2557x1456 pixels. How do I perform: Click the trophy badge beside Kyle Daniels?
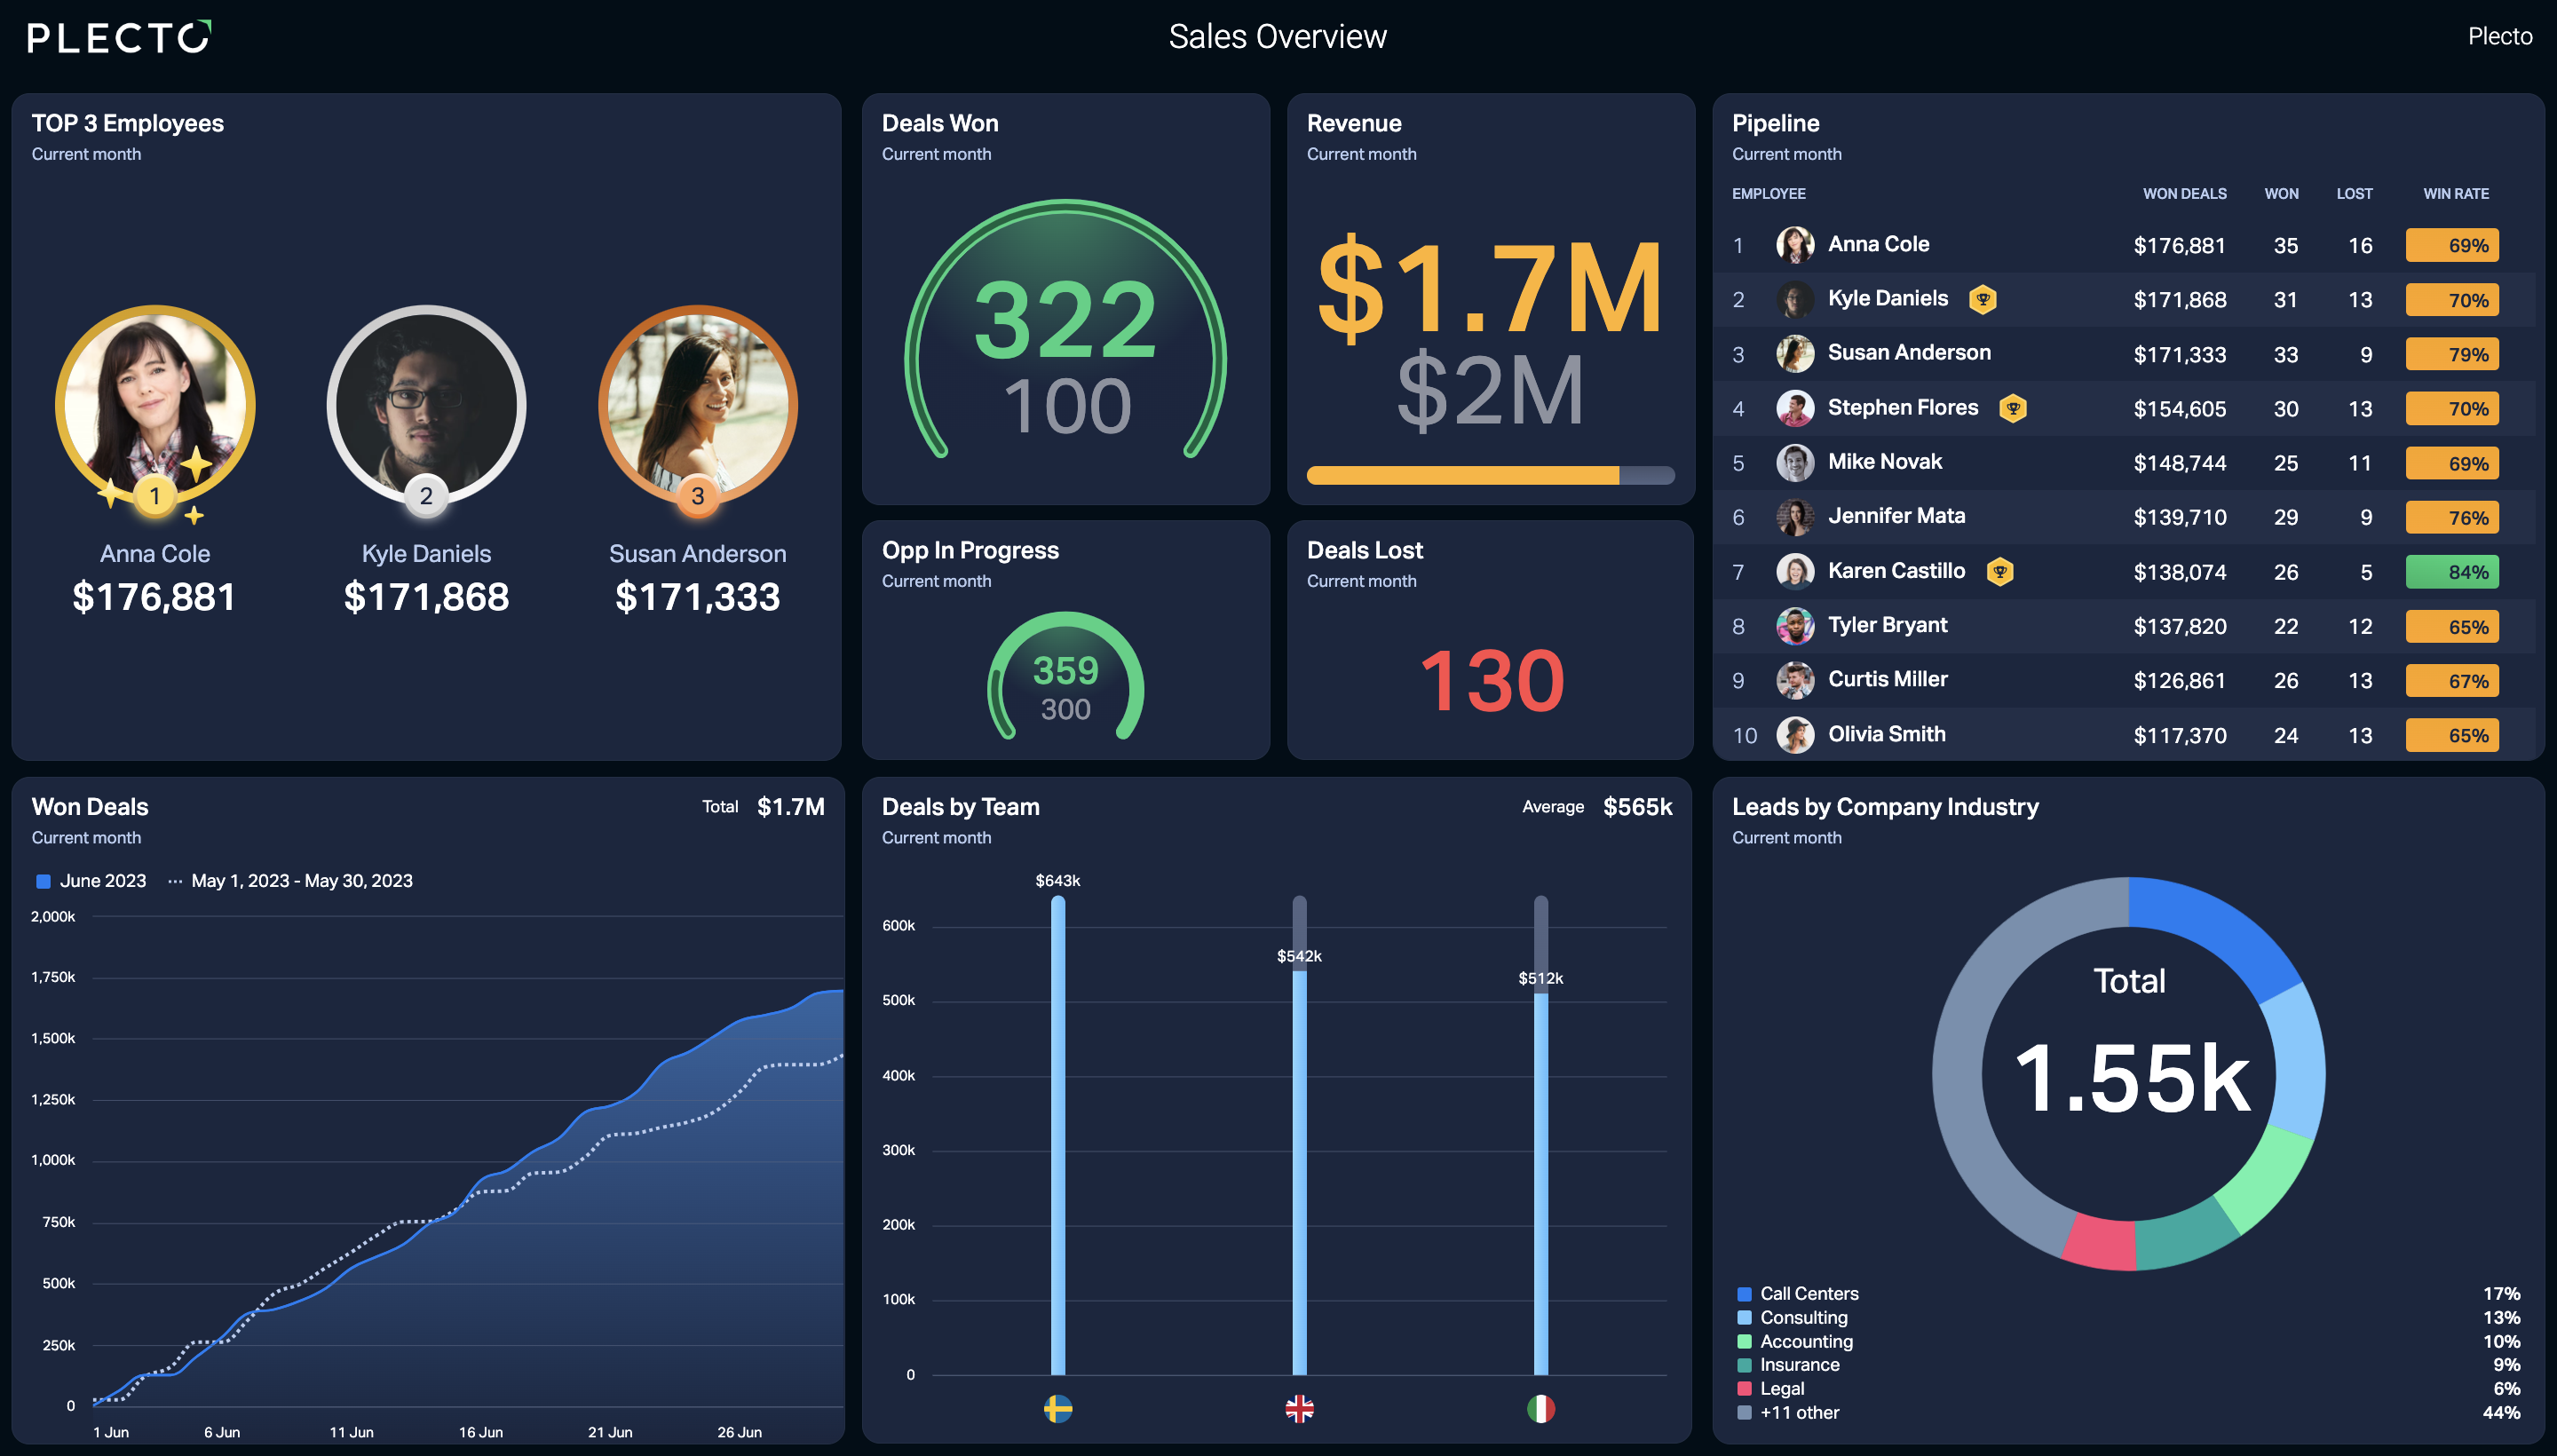pyautogui.click(x=1982, y=299)
